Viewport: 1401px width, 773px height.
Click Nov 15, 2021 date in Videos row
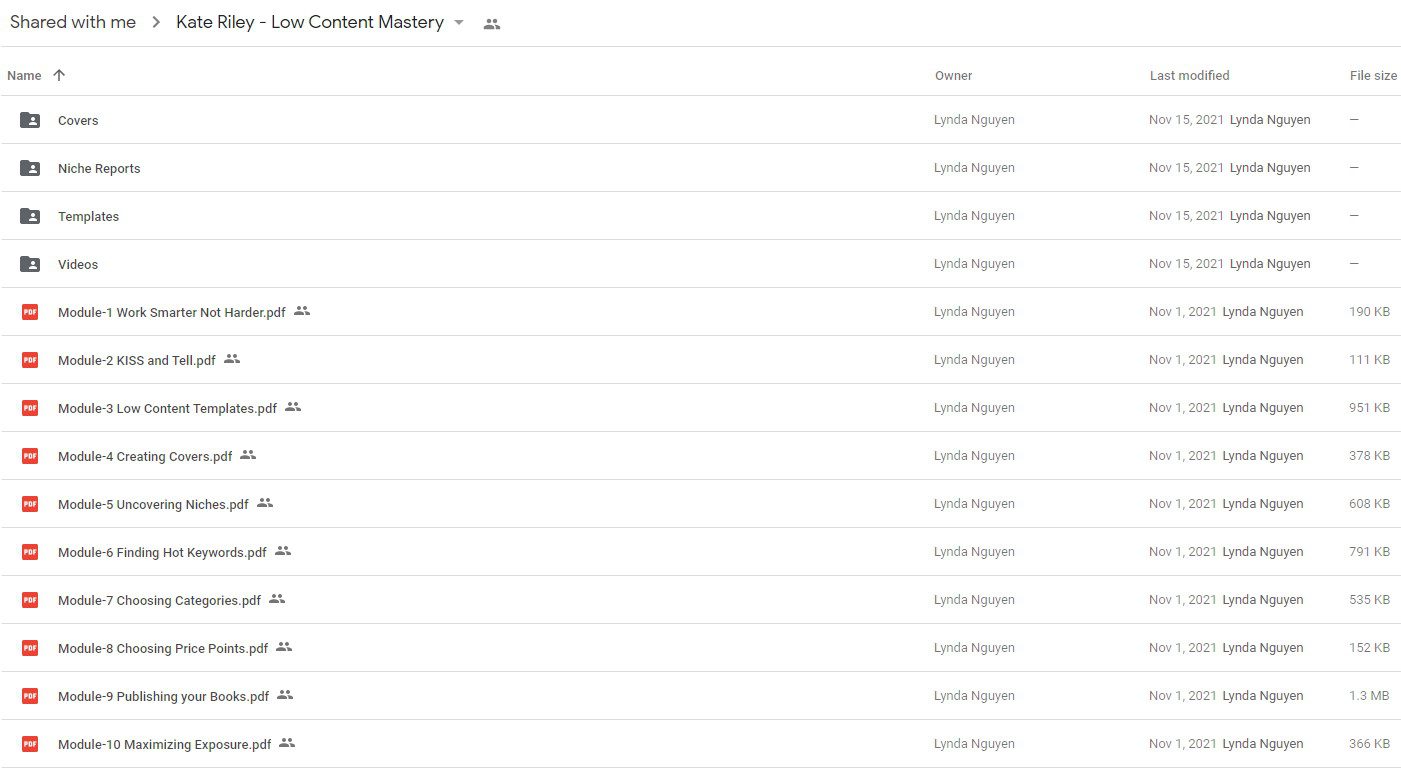1186,264
